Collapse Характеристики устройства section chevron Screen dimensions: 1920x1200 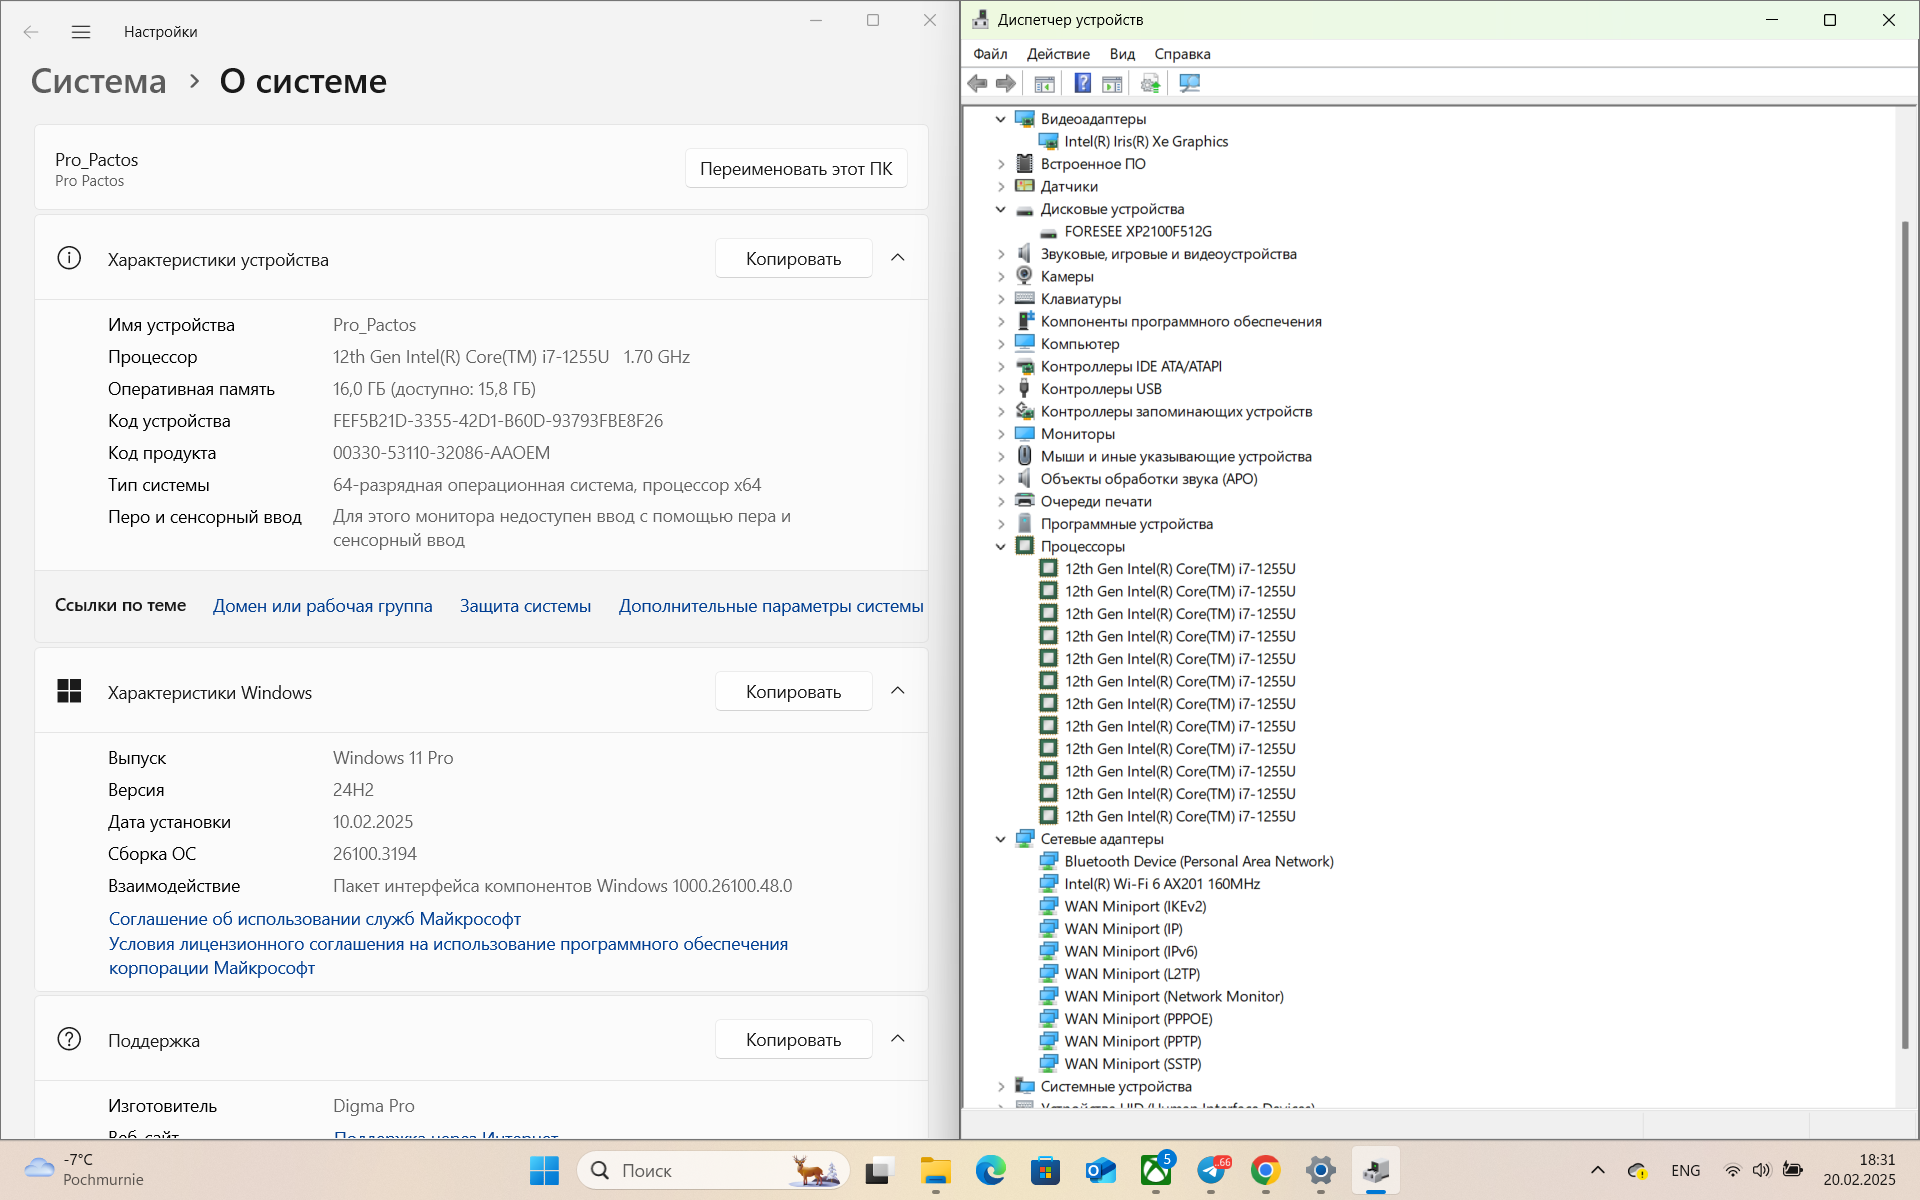coord(897,259)
